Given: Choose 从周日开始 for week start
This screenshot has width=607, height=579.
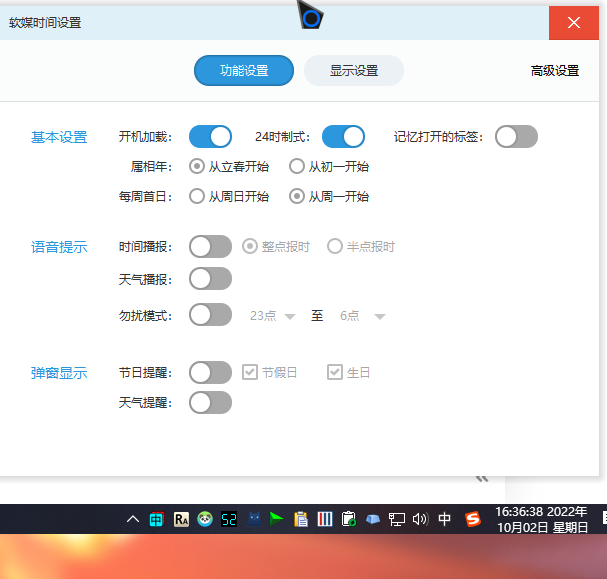Looking at the screenshot, I should pos(197,196).
